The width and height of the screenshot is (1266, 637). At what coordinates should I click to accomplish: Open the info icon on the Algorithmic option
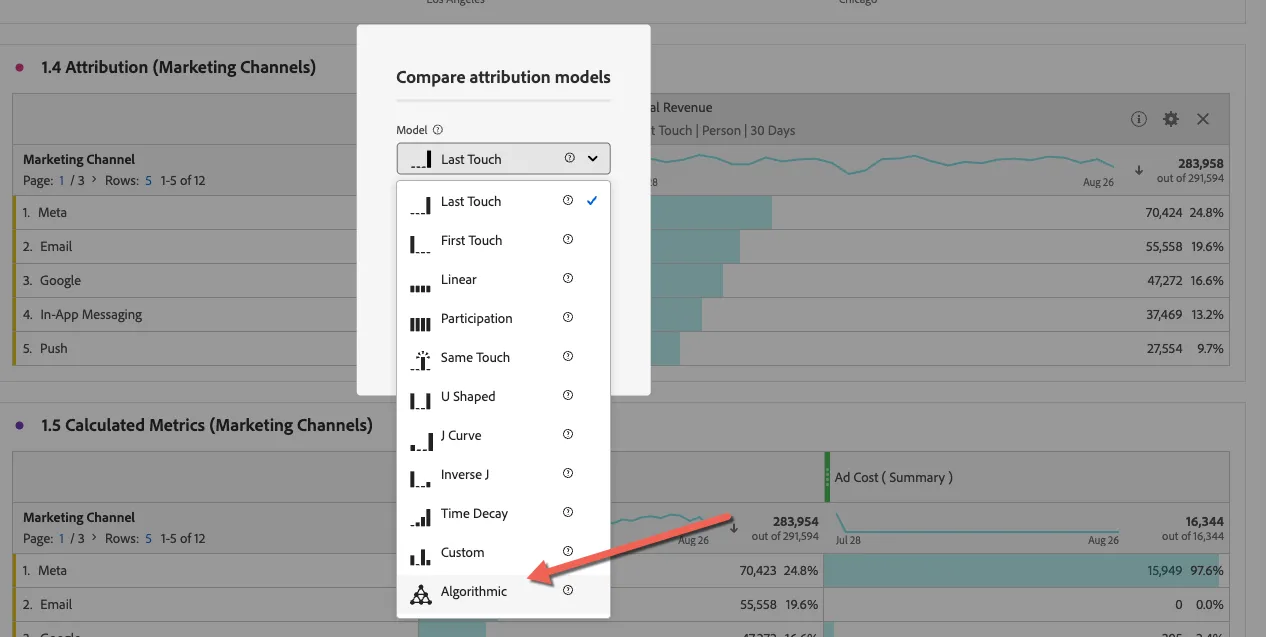pyautogui.click(x=568, y=591)
